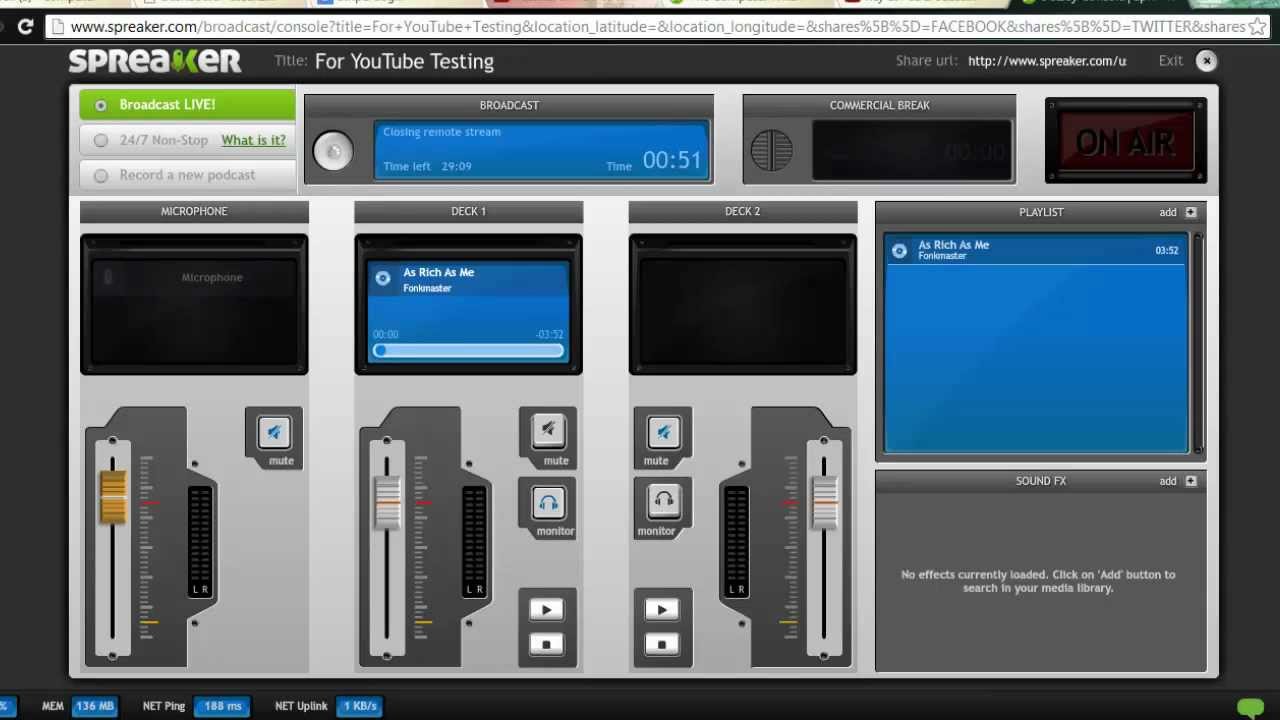Click the Deck 2 volume fader handle
This screenshot has height=720, width=1280.
click(825, 503)
